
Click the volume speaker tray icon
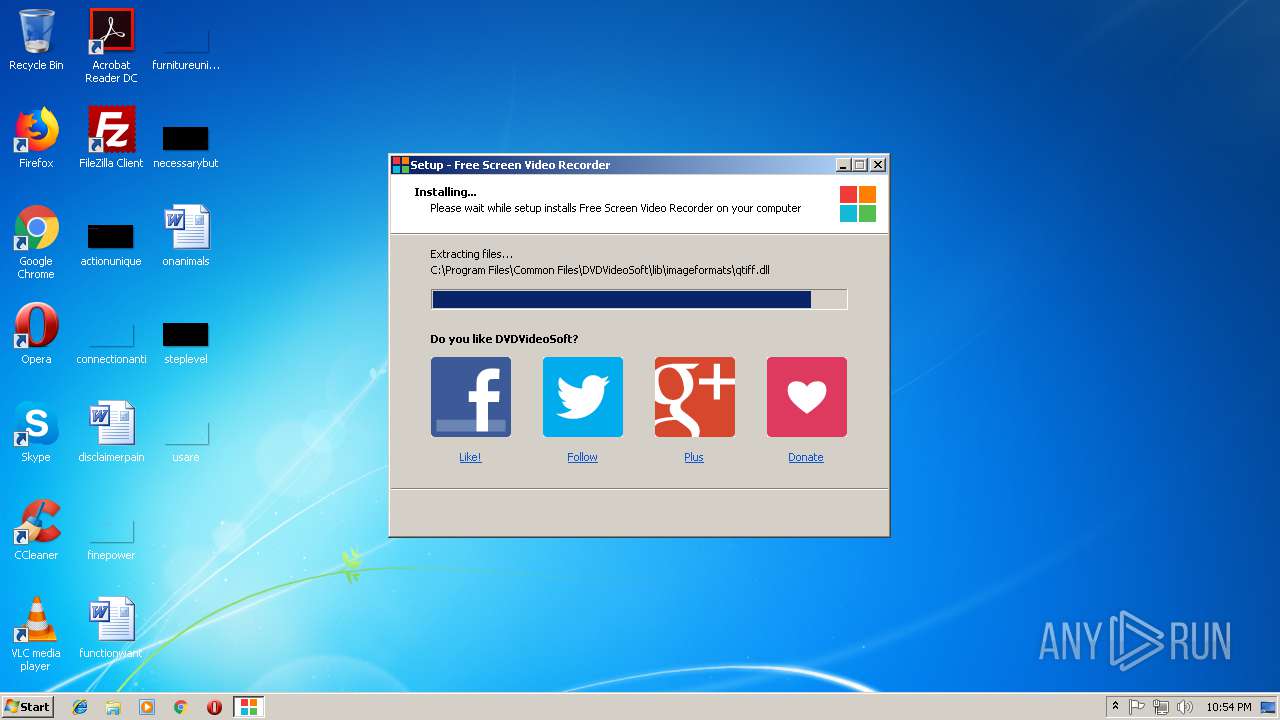pos(1185,707)
